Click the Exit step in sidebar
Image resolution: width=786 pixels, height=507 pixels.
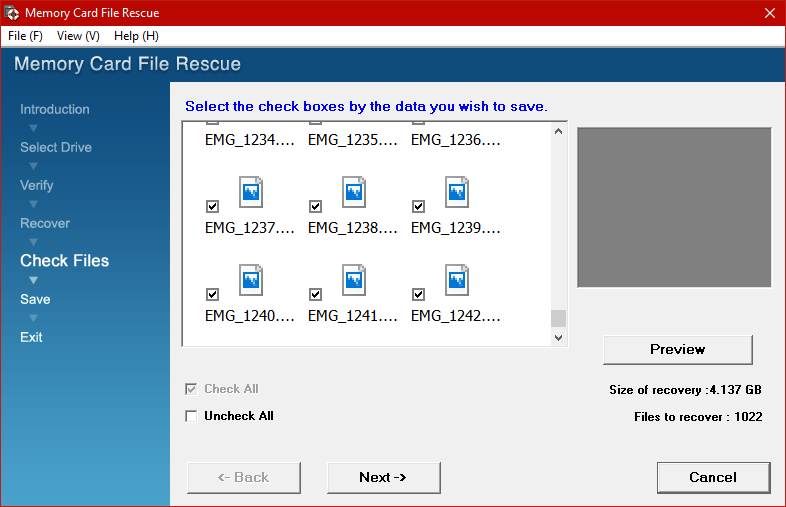pyautogui.click(x=31, y=337)
